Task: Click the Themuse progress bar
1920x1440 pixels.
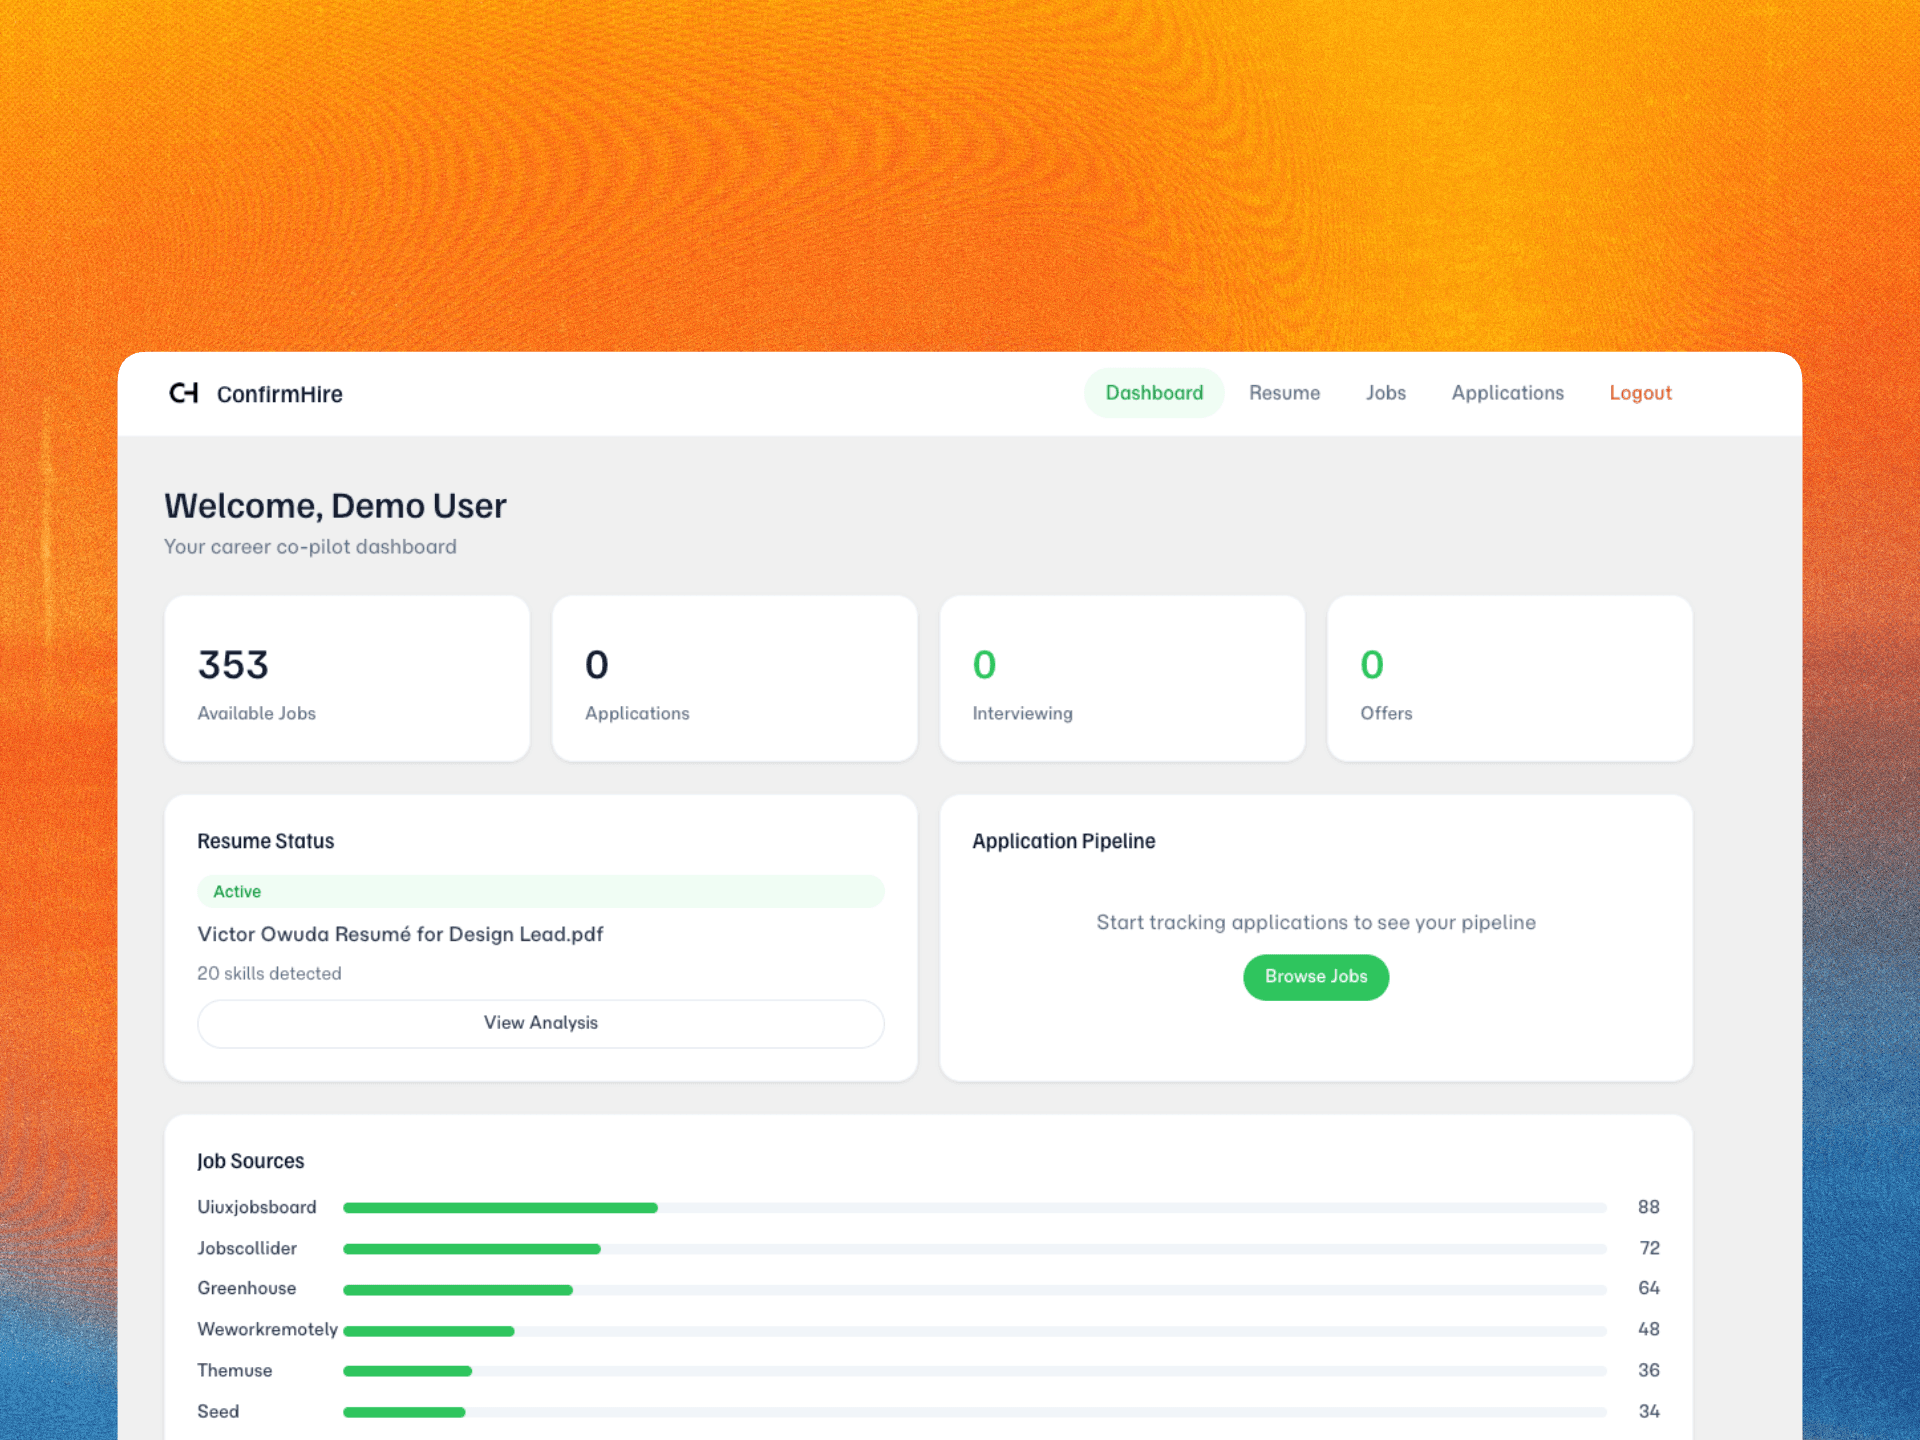Action: (x=973, y=1371)
